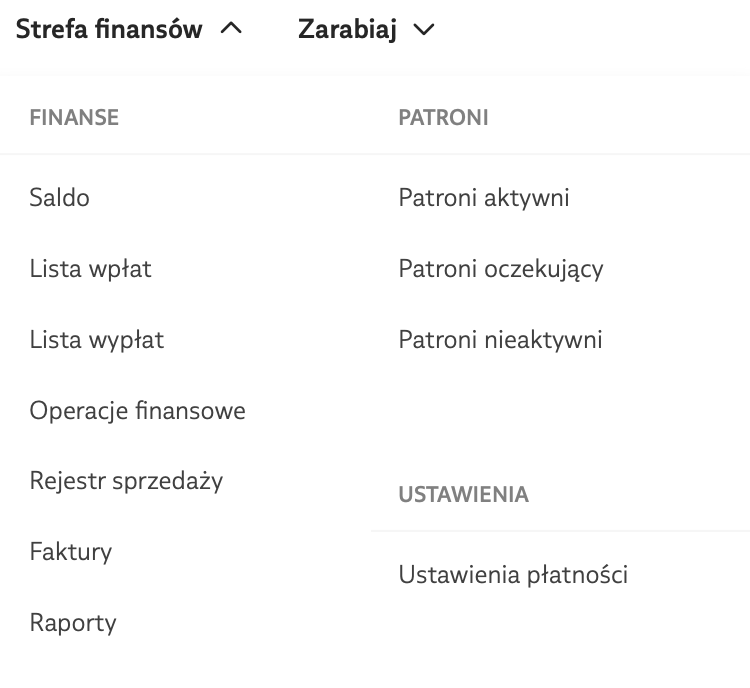View Raporty
The image size is (750, 688).
(x=73, y=623)
